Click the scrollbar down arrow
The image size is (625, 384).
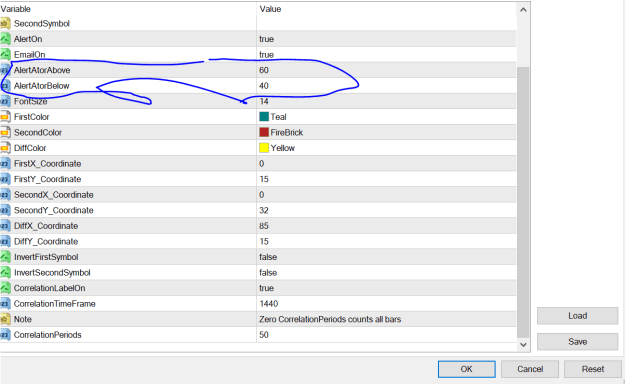pyautogui.click(x=523, y=345)
